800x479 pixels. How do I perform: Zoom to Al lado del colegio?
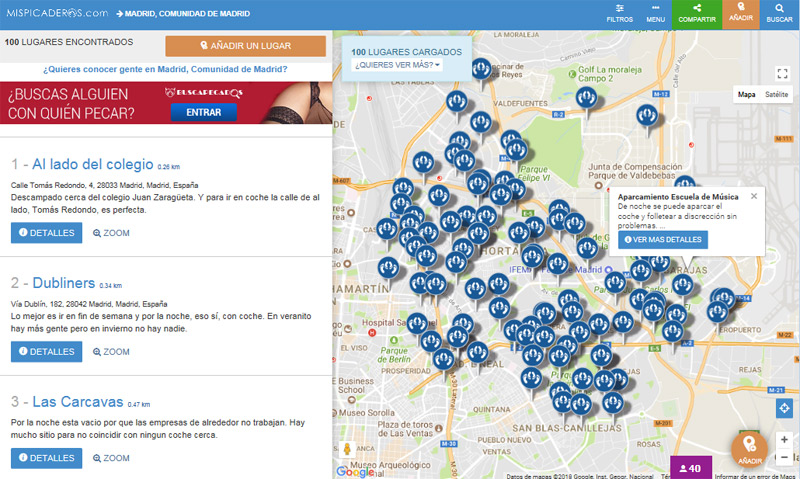111,233
